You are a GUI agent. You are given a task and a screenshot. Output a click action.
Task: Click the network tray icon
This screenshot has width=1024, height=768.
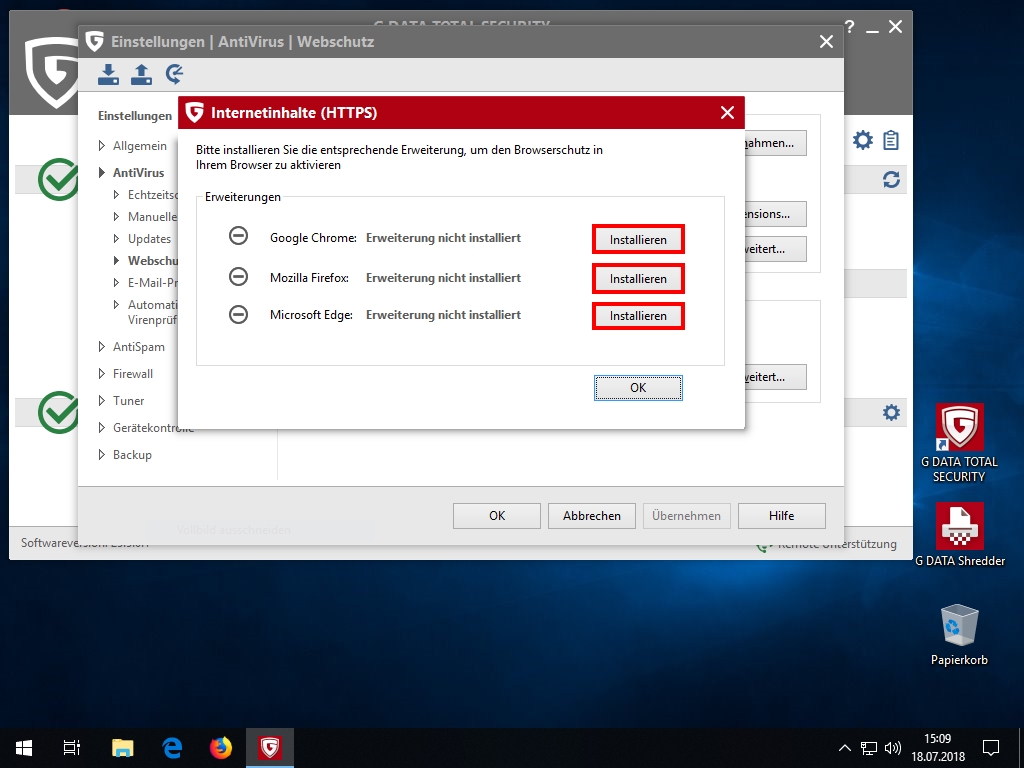(x=869, y=748)
